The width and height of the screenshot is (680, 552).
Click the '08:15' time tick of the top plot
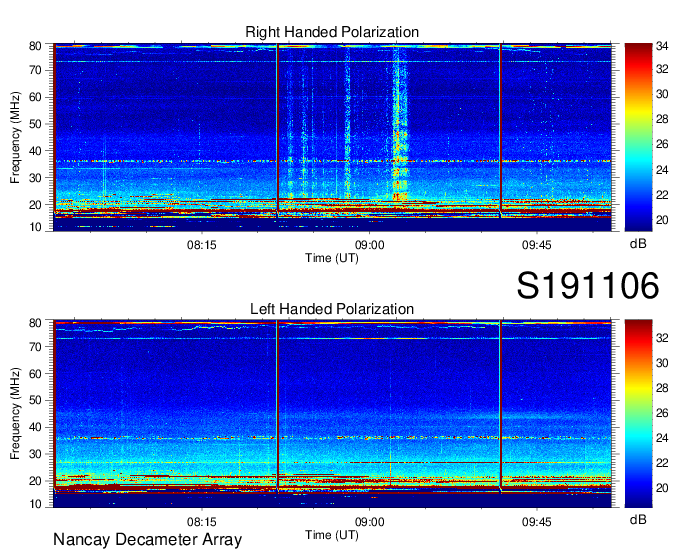(x=202, y=245)
